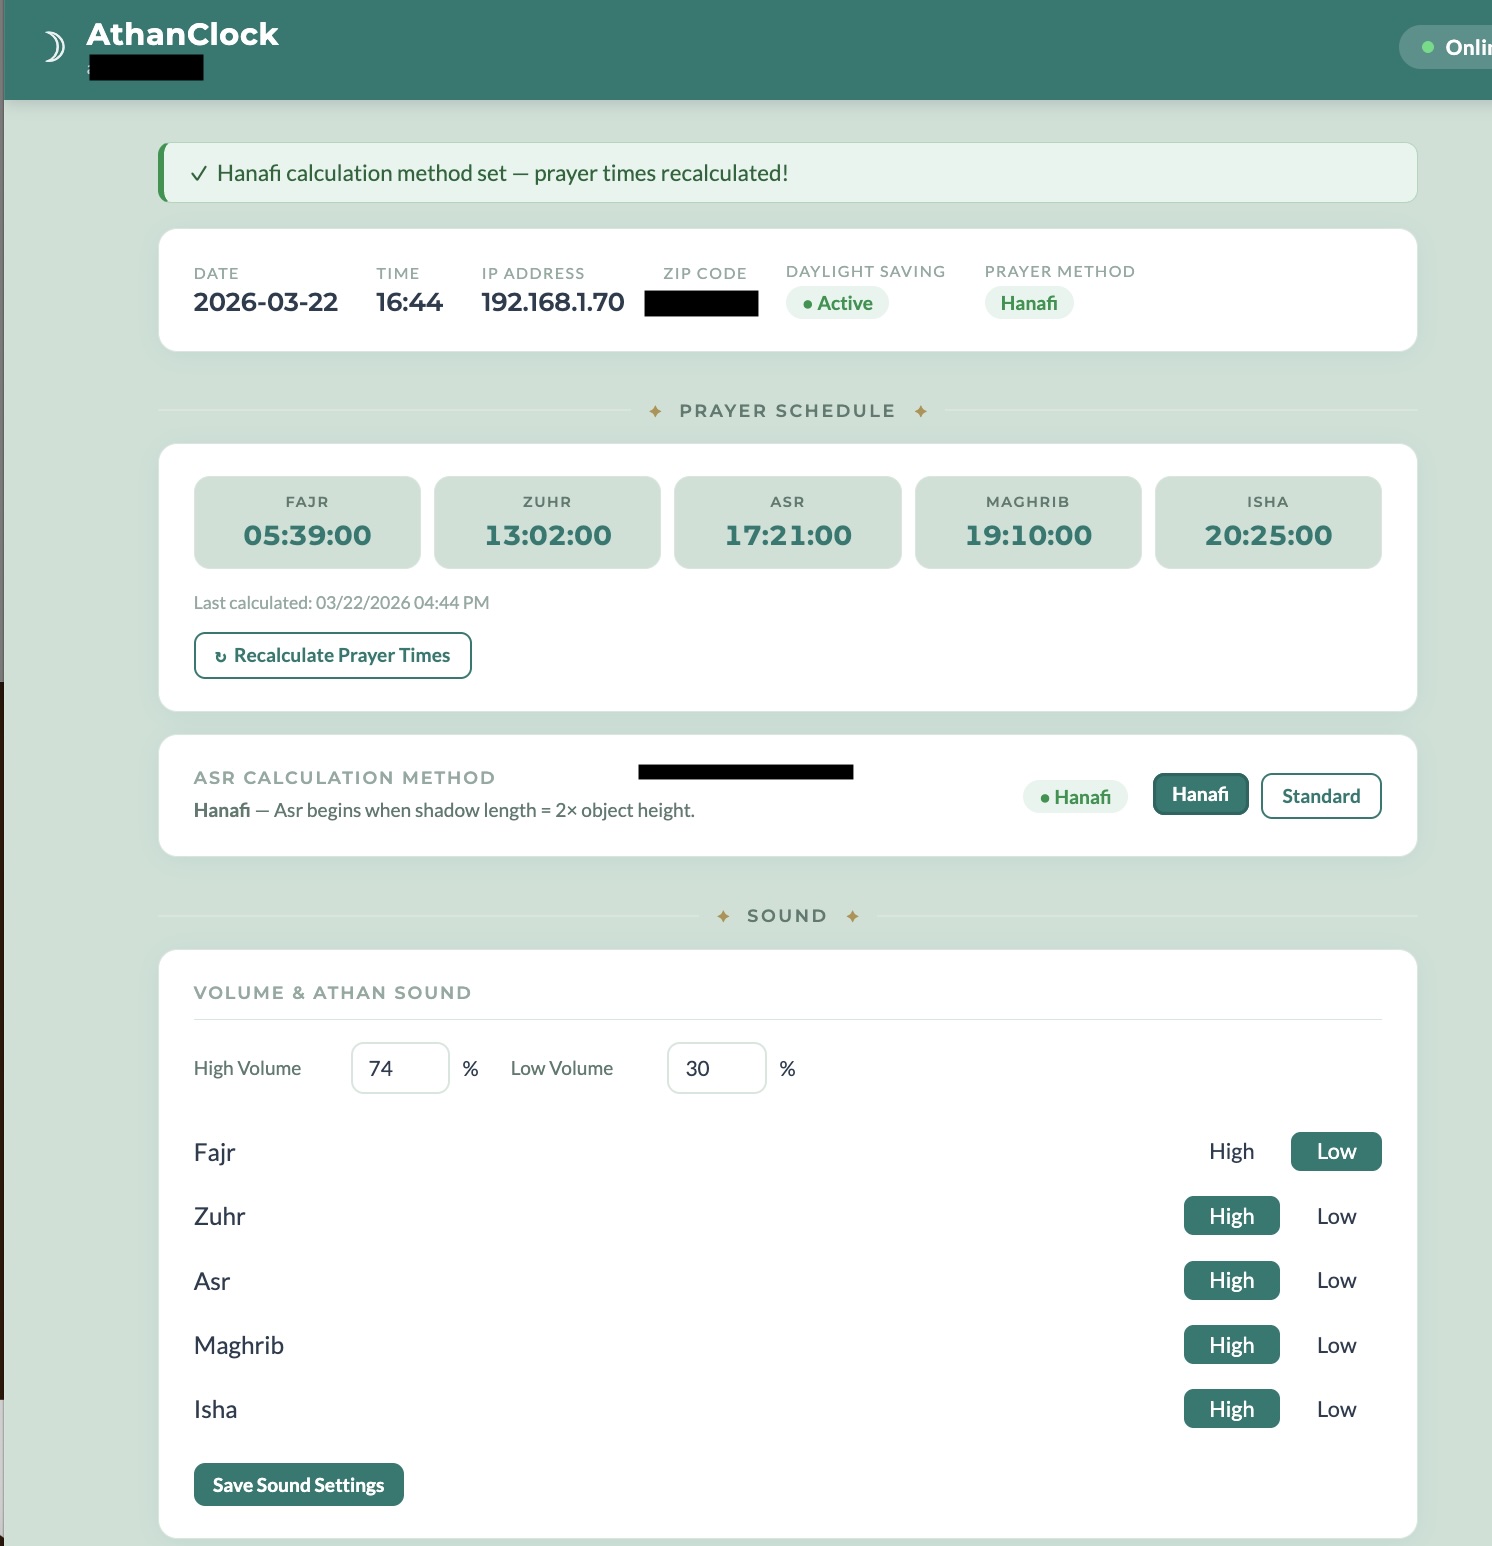Set Isha athan volume to Low
This screenshot has width=1492, height=1546.
click(x=1336, y=1409)
